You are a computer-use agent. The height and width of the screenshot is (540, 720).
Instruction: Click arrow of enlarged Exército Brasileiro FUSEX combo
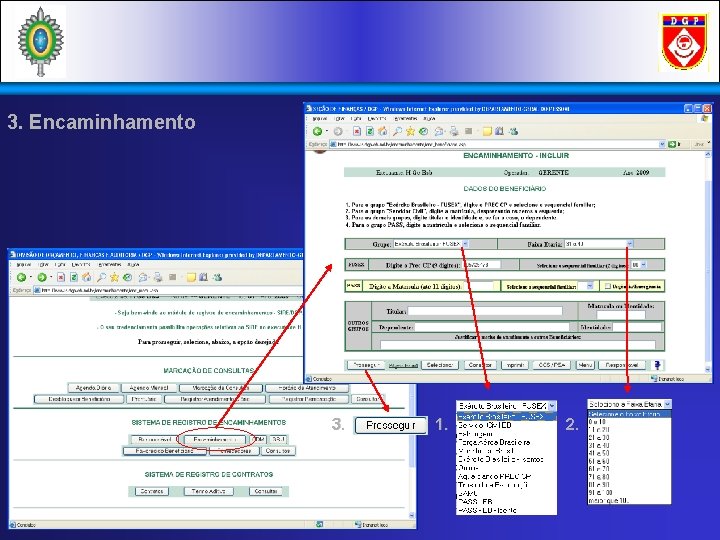tap(552, 406)
